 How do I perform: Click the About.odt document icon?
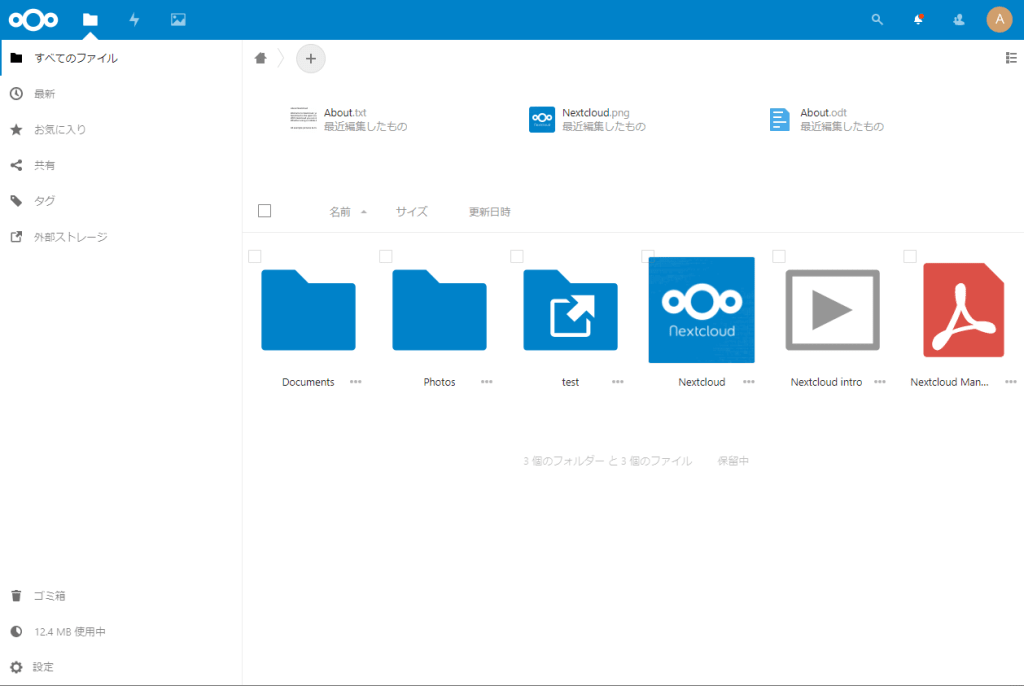[x=780, y=120]
